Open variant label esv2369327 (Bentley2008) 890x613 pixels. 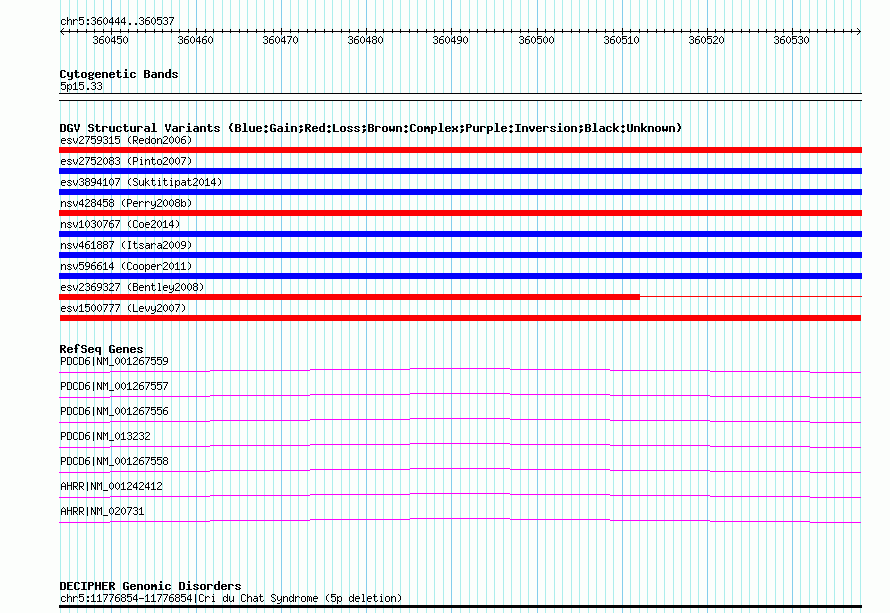132,287
